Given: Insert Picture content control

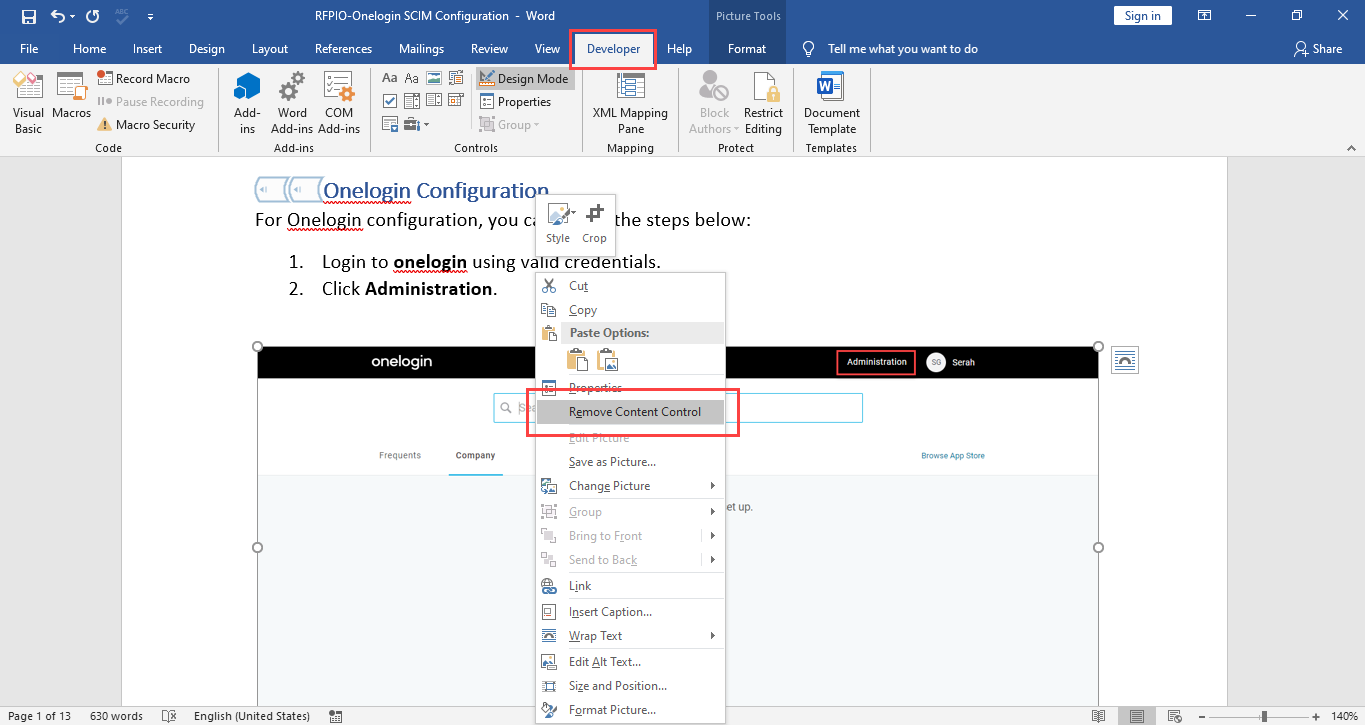Looking at the screenshot, I should [434, 78].
